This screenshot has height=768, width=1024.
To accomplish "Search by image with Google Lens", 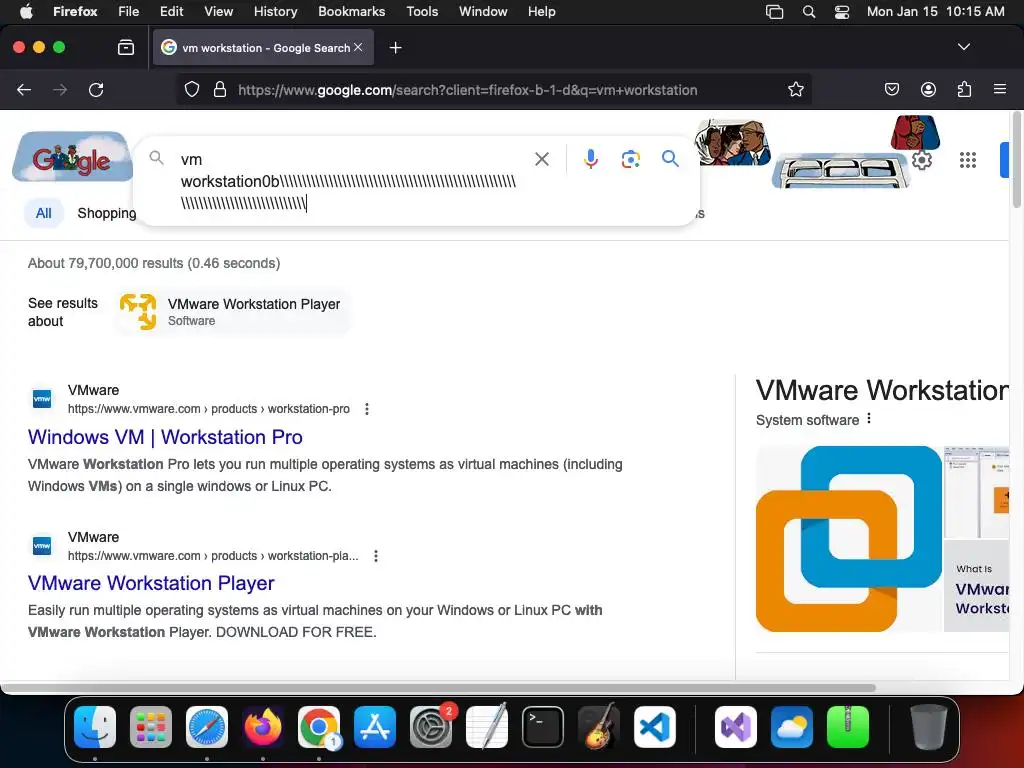I will click(630, 159).
